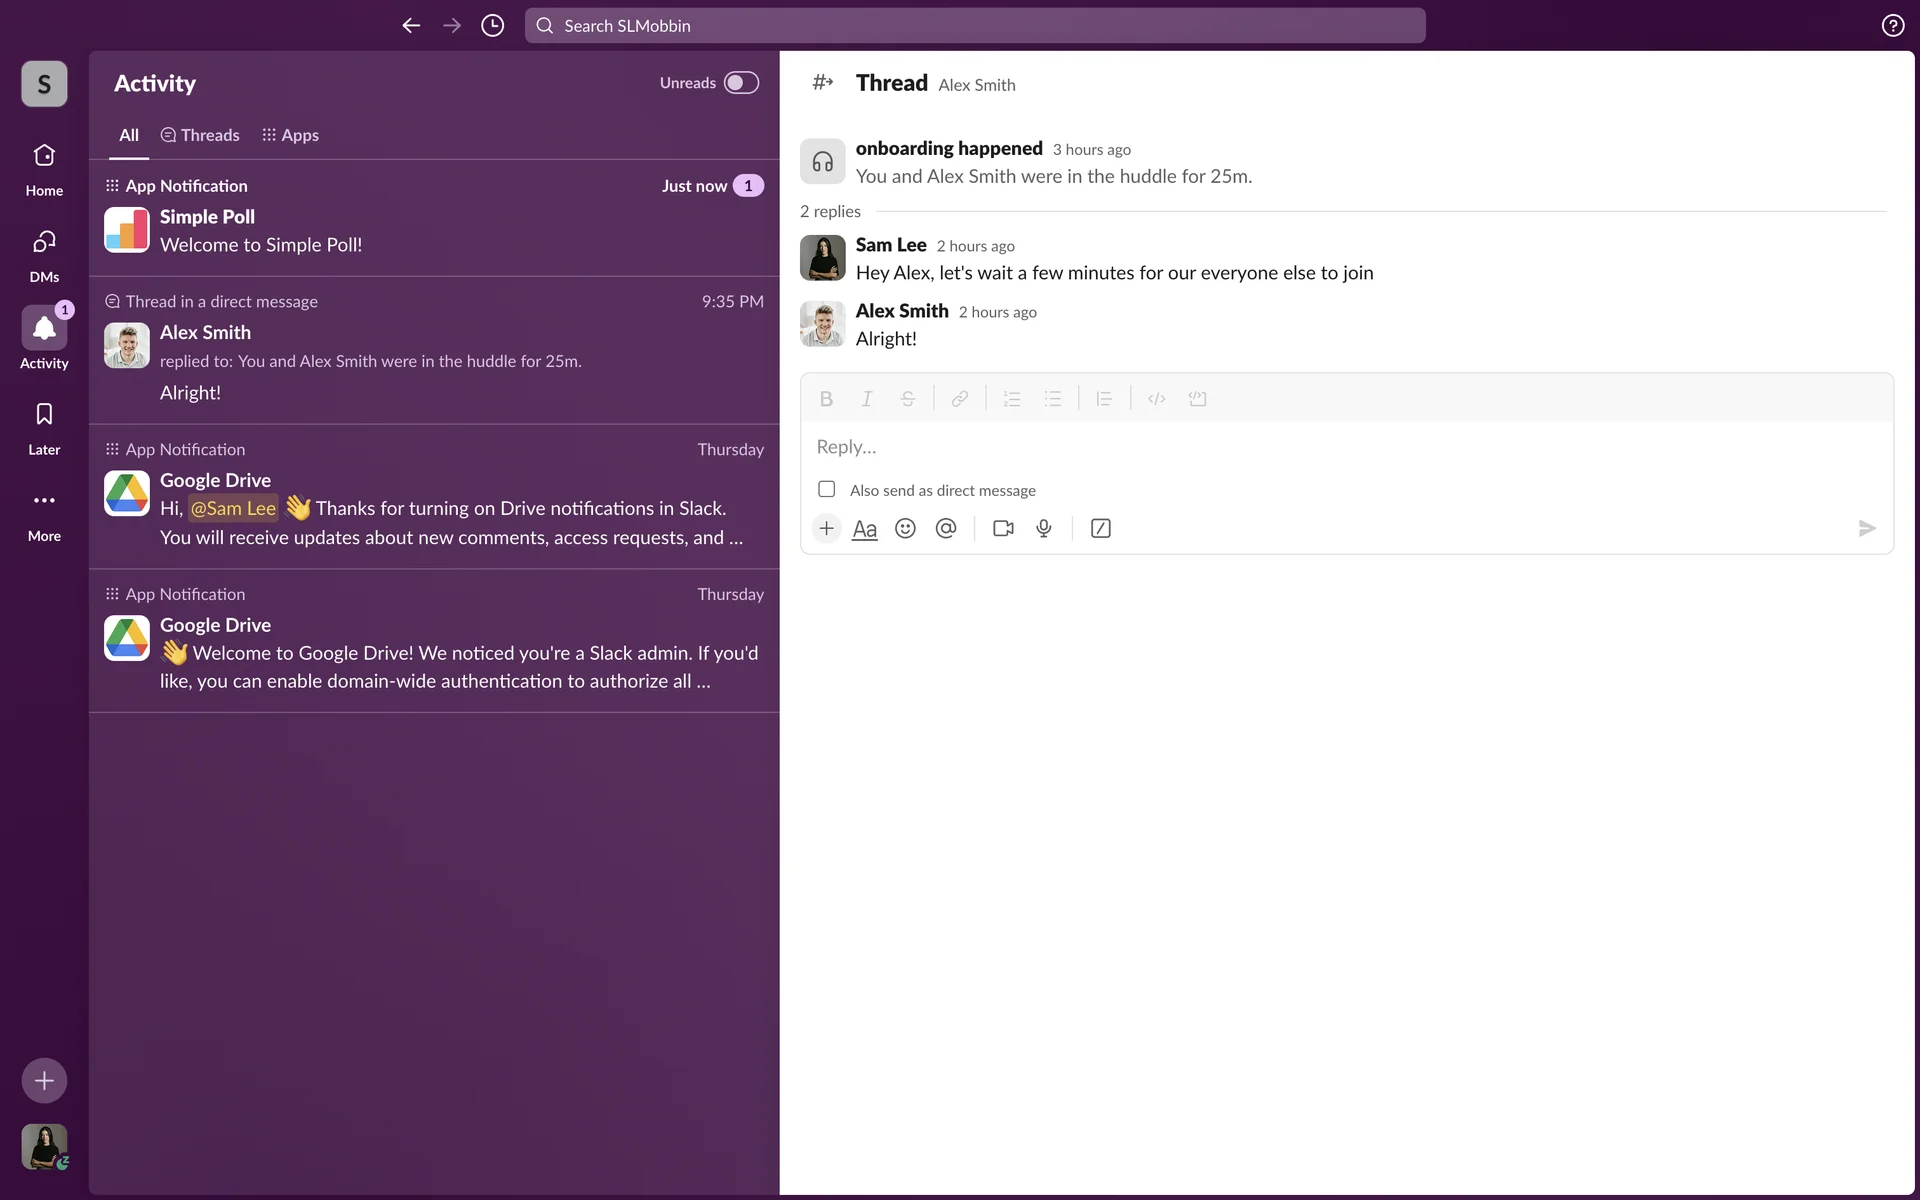Record an audio clip with microphone

coord(1044,529)
